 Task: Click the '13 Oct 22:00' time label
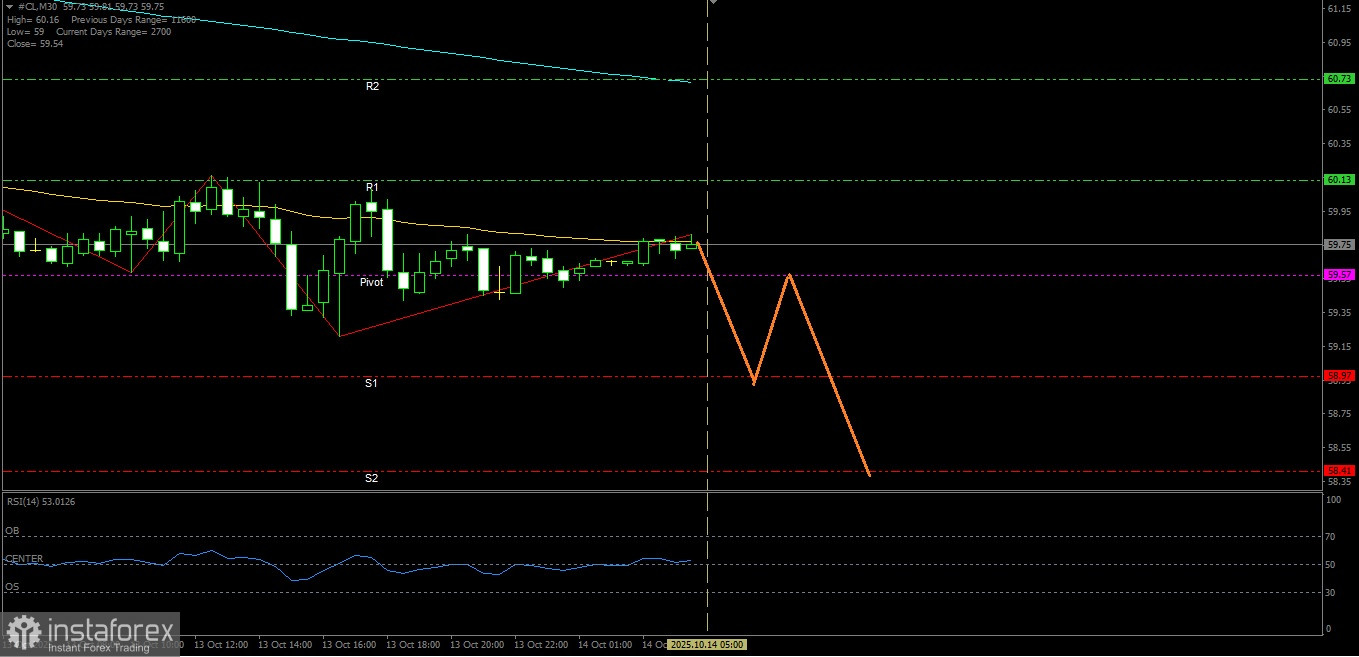541,645
